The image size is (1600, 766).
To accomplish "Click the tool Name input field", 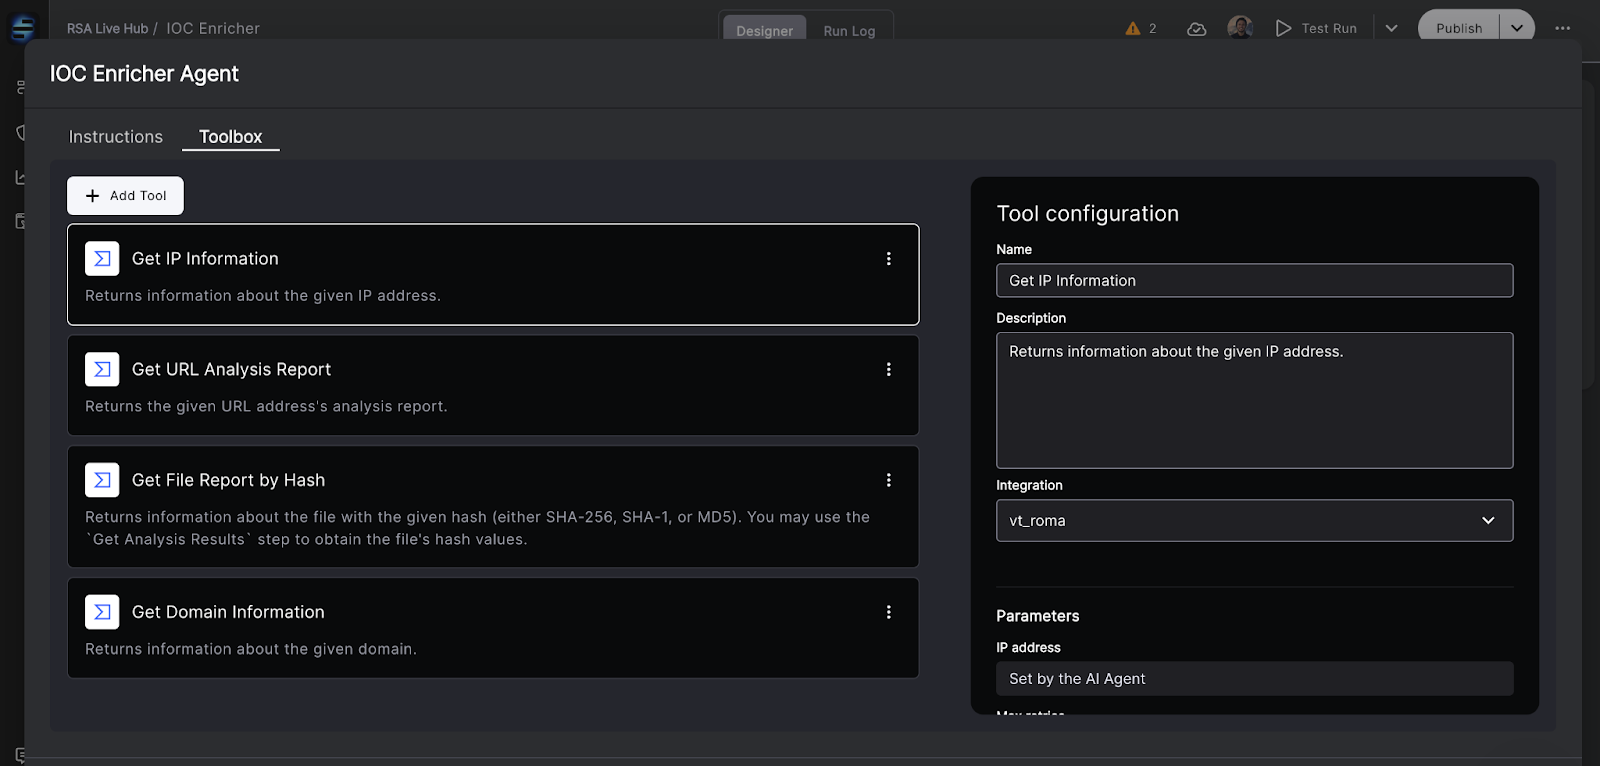I will point(1254,281).
